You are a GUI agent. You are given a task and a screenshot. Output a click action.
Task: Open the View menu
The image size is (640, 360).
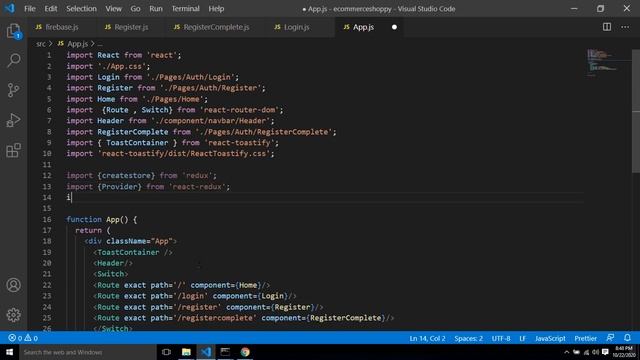coord(113,9)
